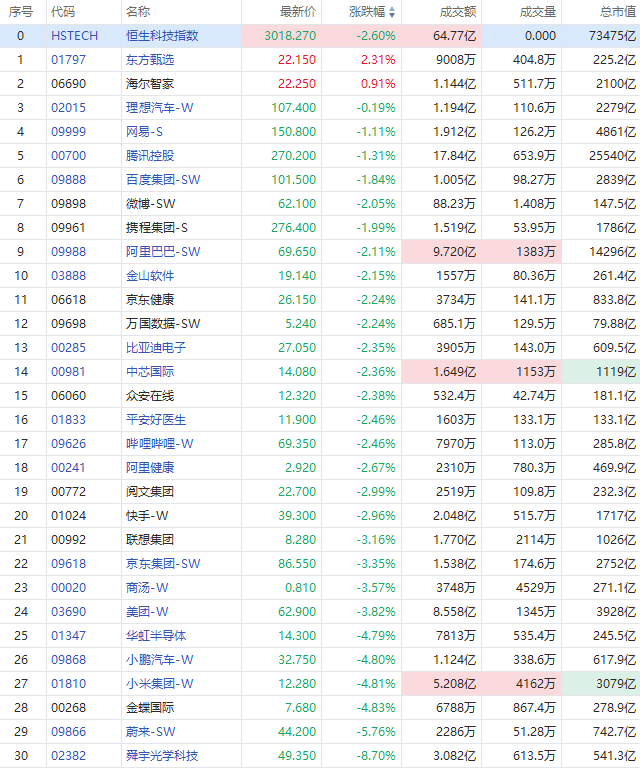Click stock code 01797
This screenshot has height=772, width=640.
[x=68, y=60]
